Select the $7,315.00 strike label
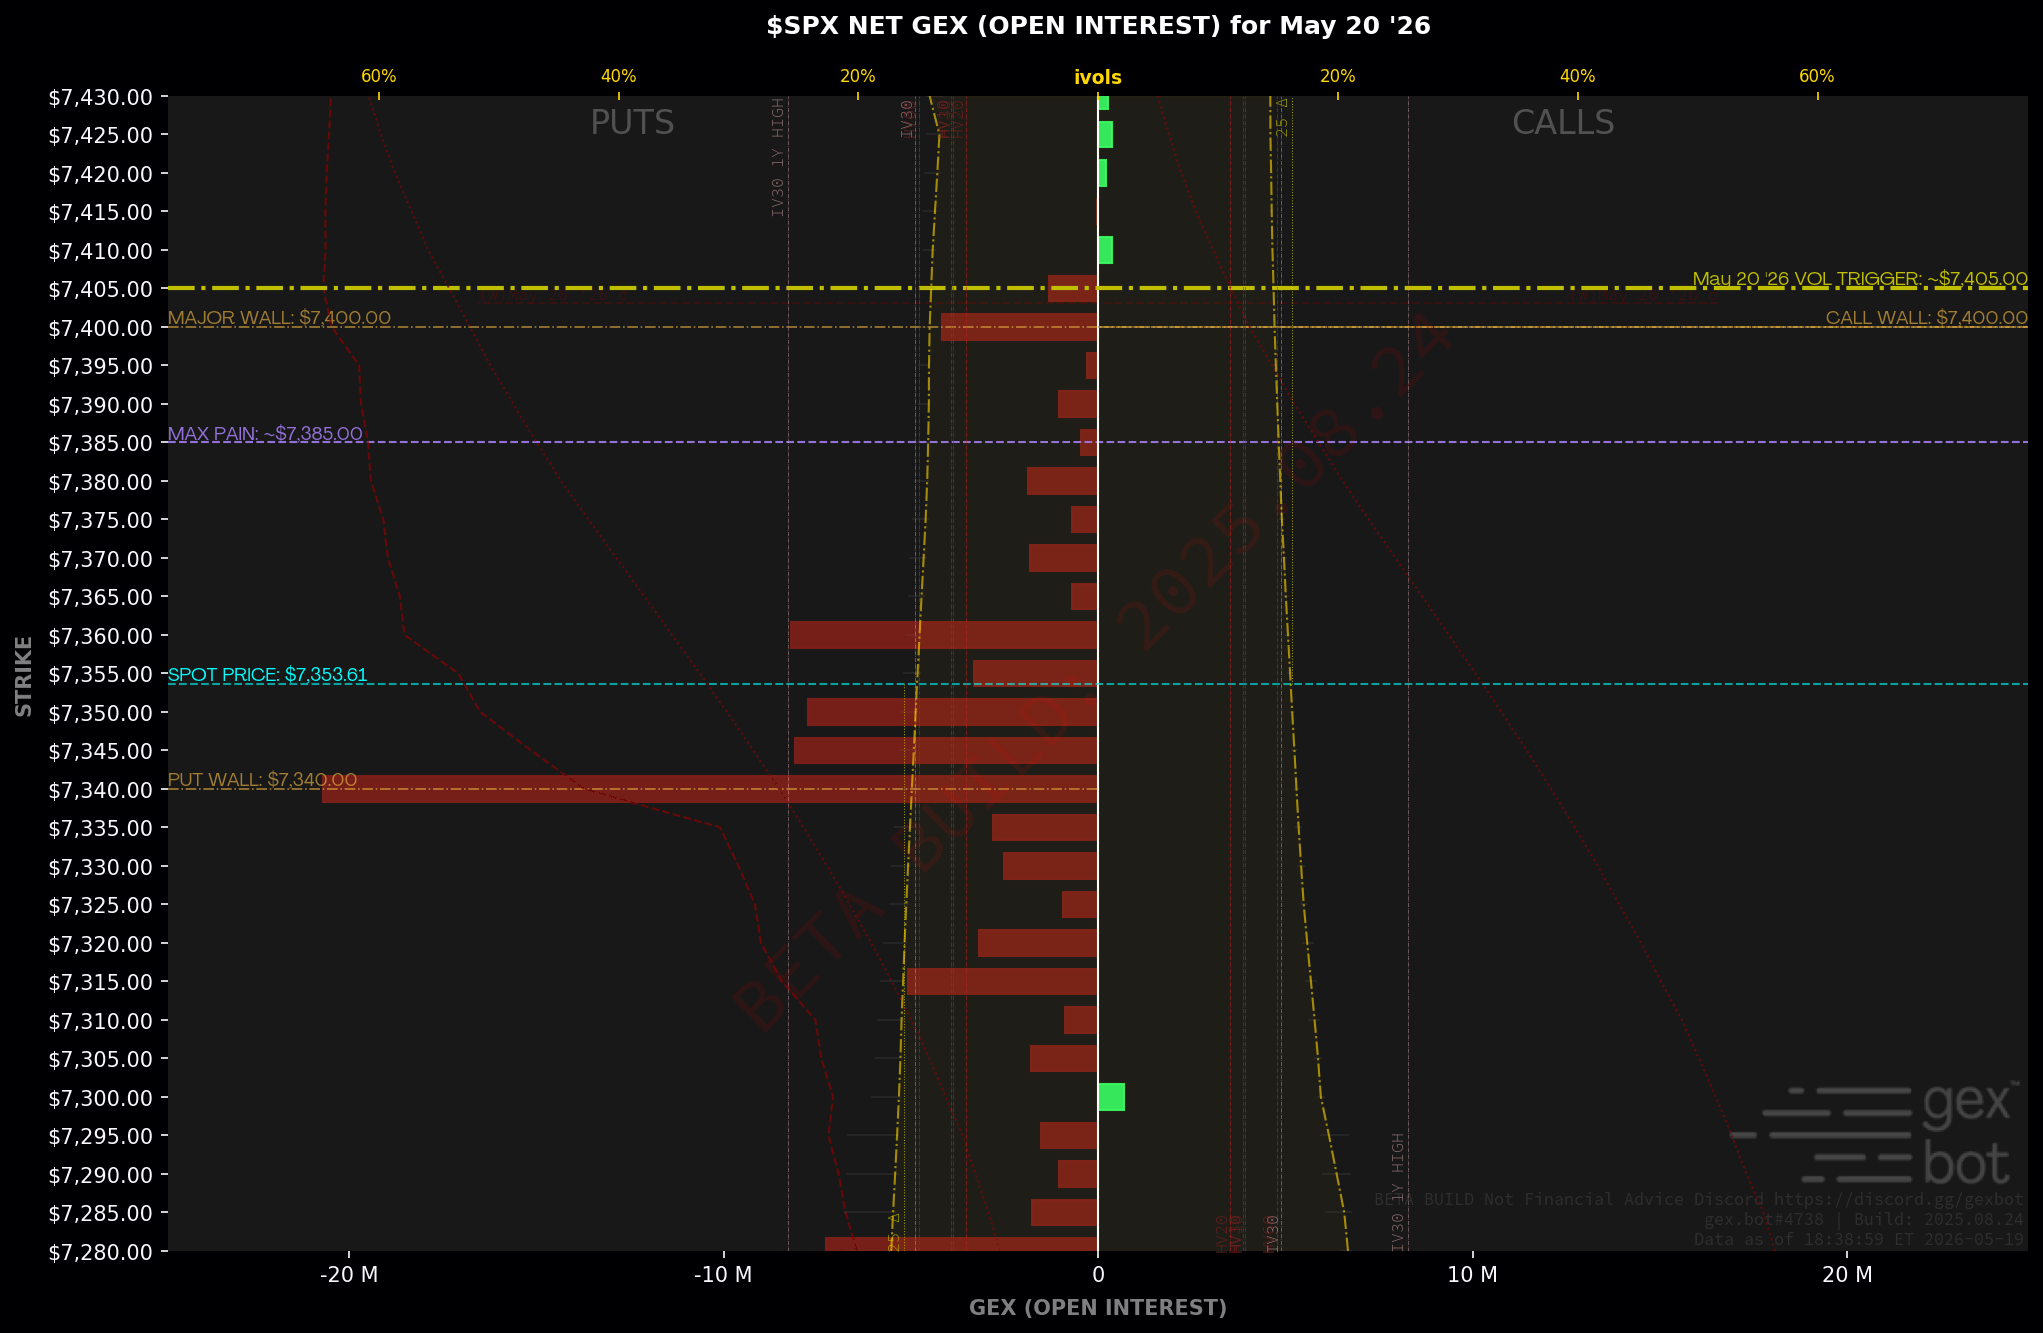Screen dimensions: 2043x1333 coord(100,982)
